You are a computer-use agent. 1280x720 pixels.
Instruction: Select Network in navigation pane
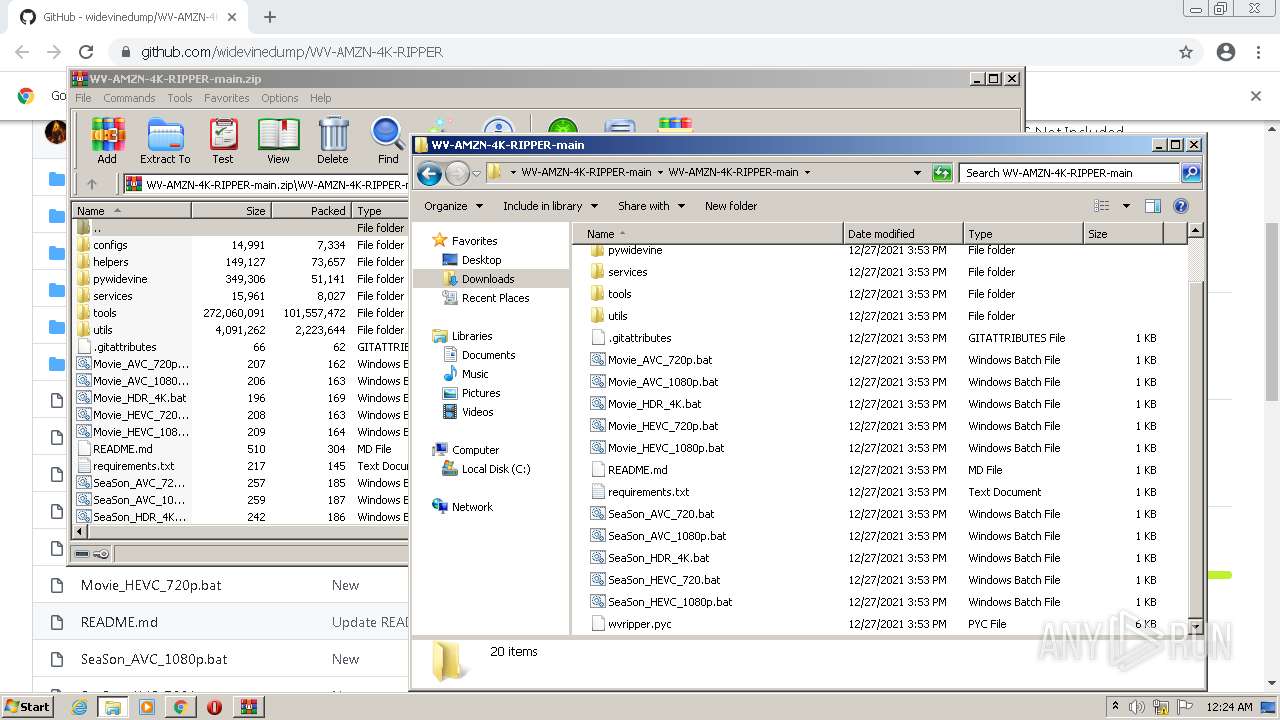coord(472,507)
